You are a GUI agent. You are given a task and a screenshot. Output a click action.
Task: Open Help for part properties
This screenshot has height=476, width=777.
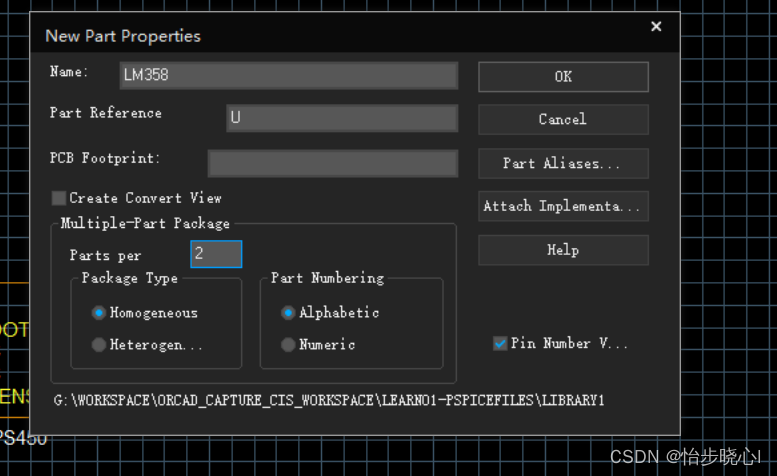[x=563, y=250]
